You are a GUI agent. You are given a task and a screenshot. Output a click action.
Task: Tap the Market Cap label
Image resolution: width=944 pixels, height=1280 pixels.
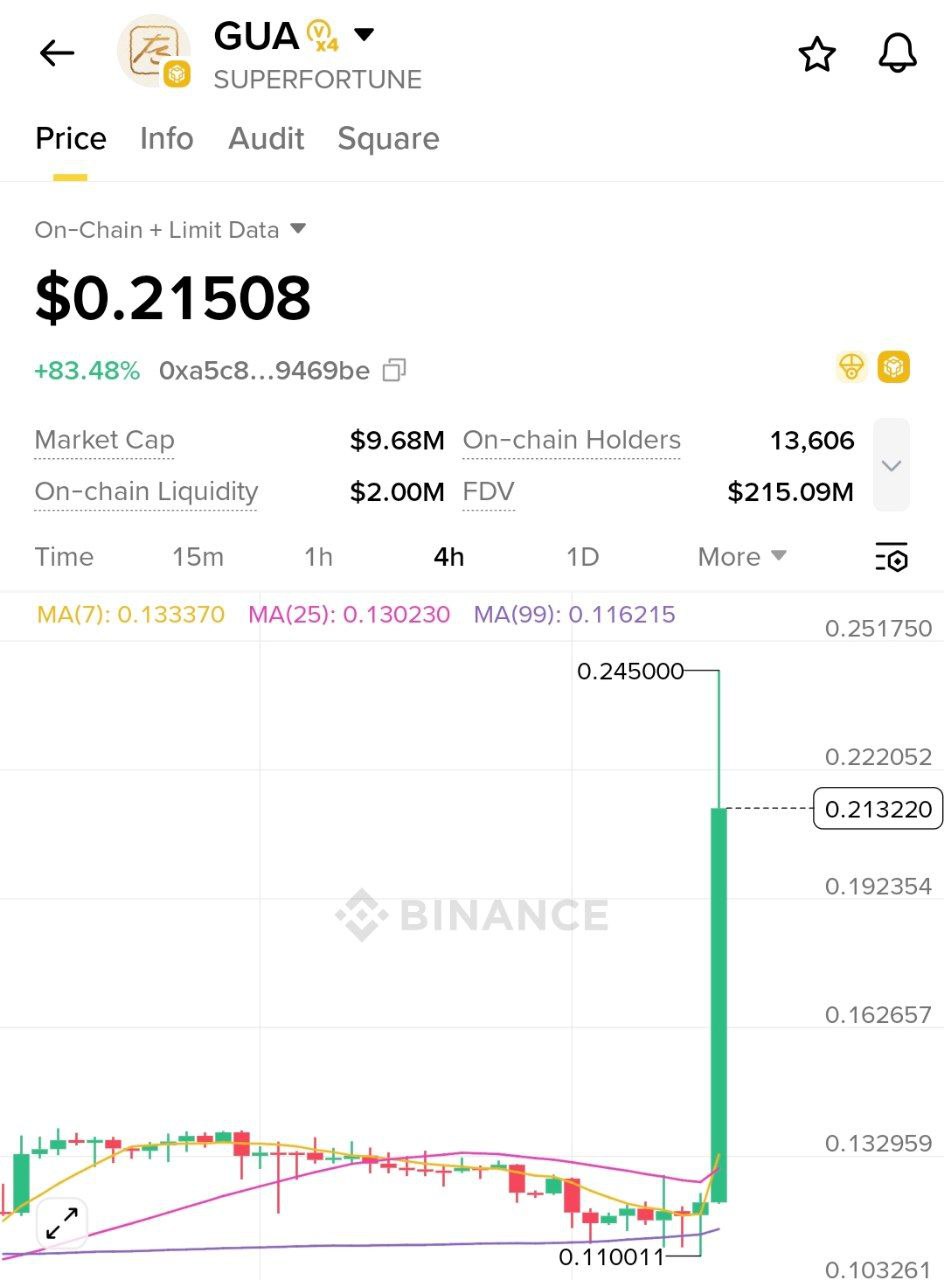click(x=104, y=440)
